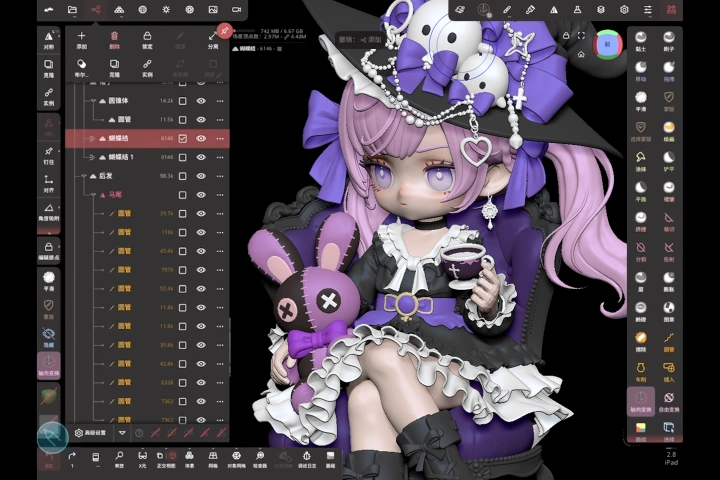Open the Post-process aperture menu
The width and height of the screenshot is (720, 480).
(x=190, y=10)
